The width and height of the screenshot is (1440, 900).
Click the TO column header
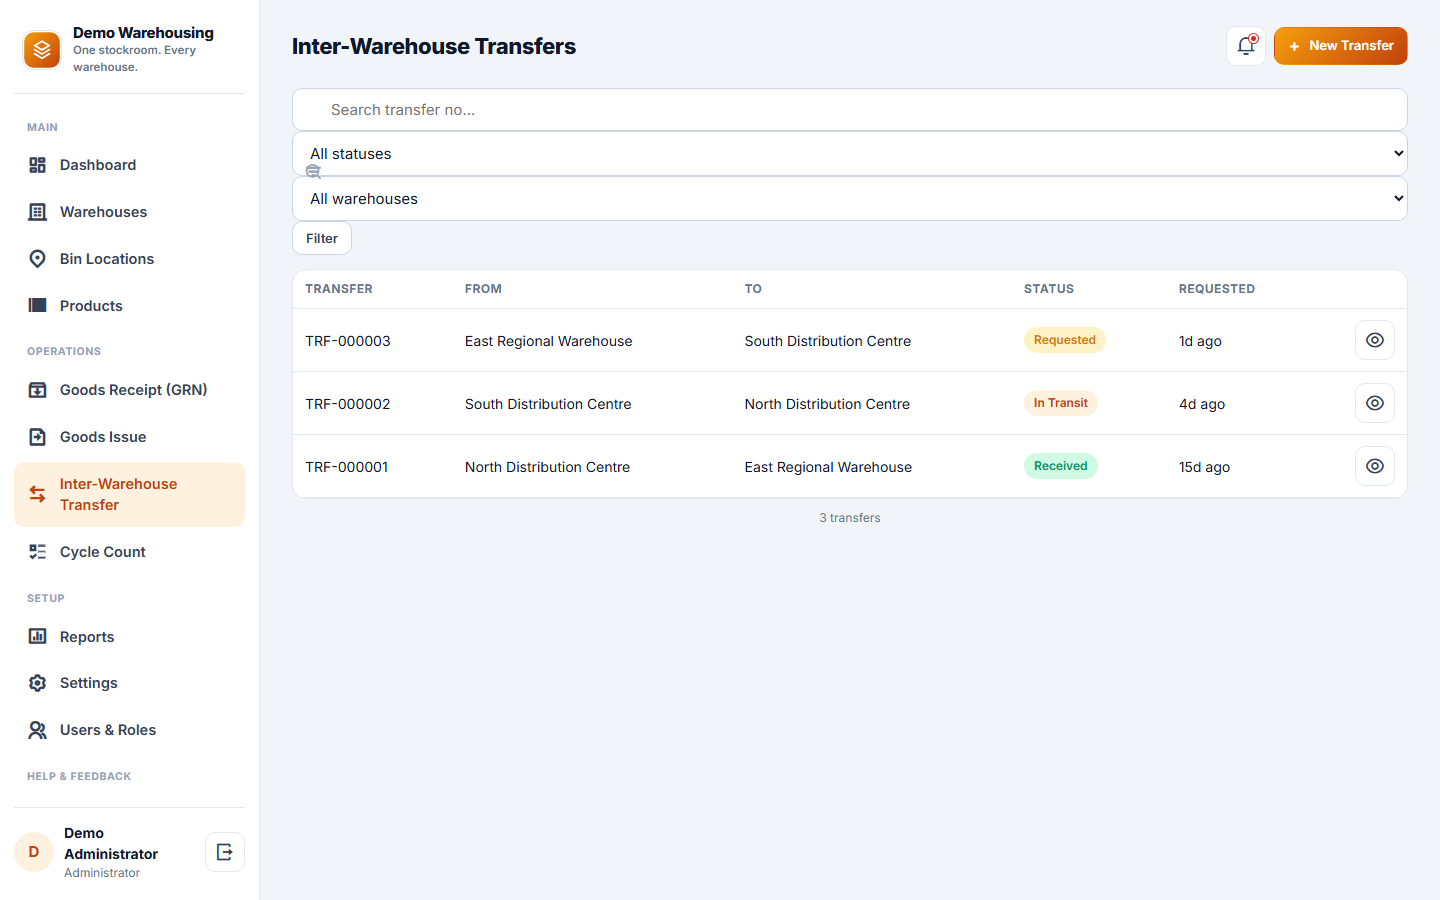(x=753, y=289)
